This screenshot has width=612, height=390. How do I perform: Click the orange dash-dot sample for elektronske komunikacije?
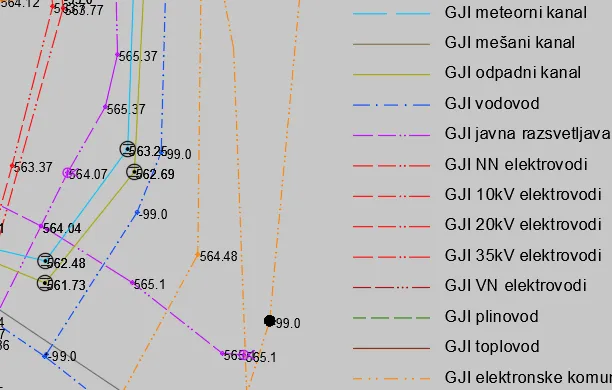[x=391, y=379]
